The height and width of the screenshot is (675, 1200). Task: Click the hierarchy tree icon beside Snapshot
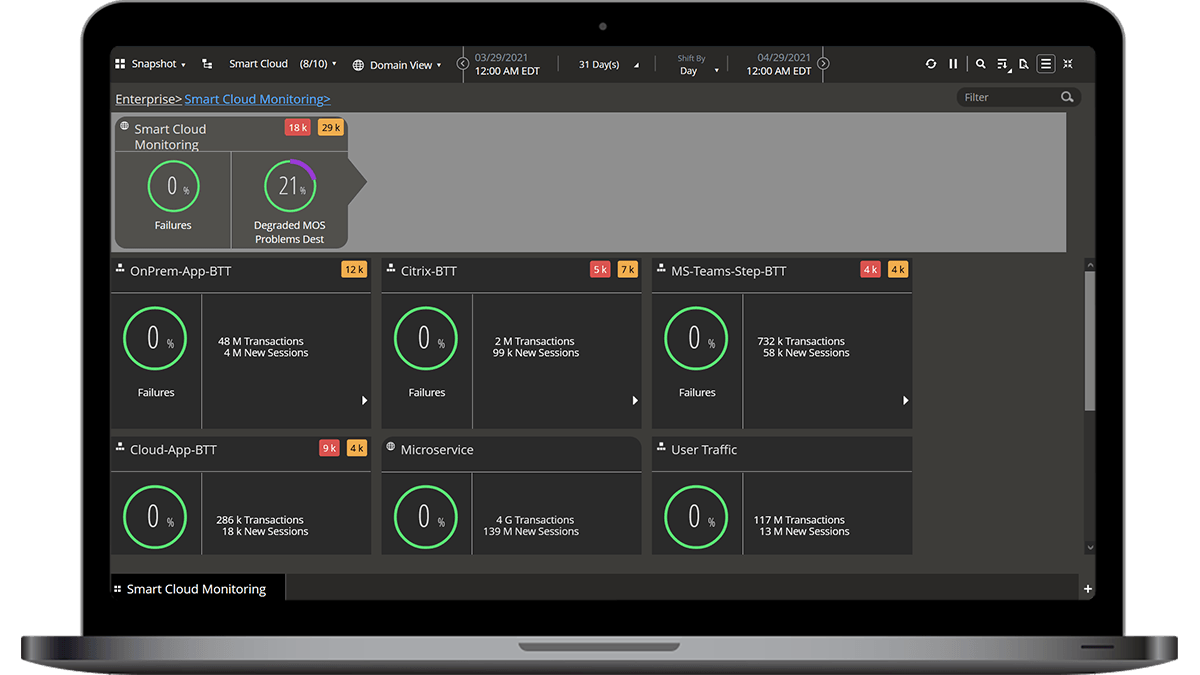[x=207, y=64]
